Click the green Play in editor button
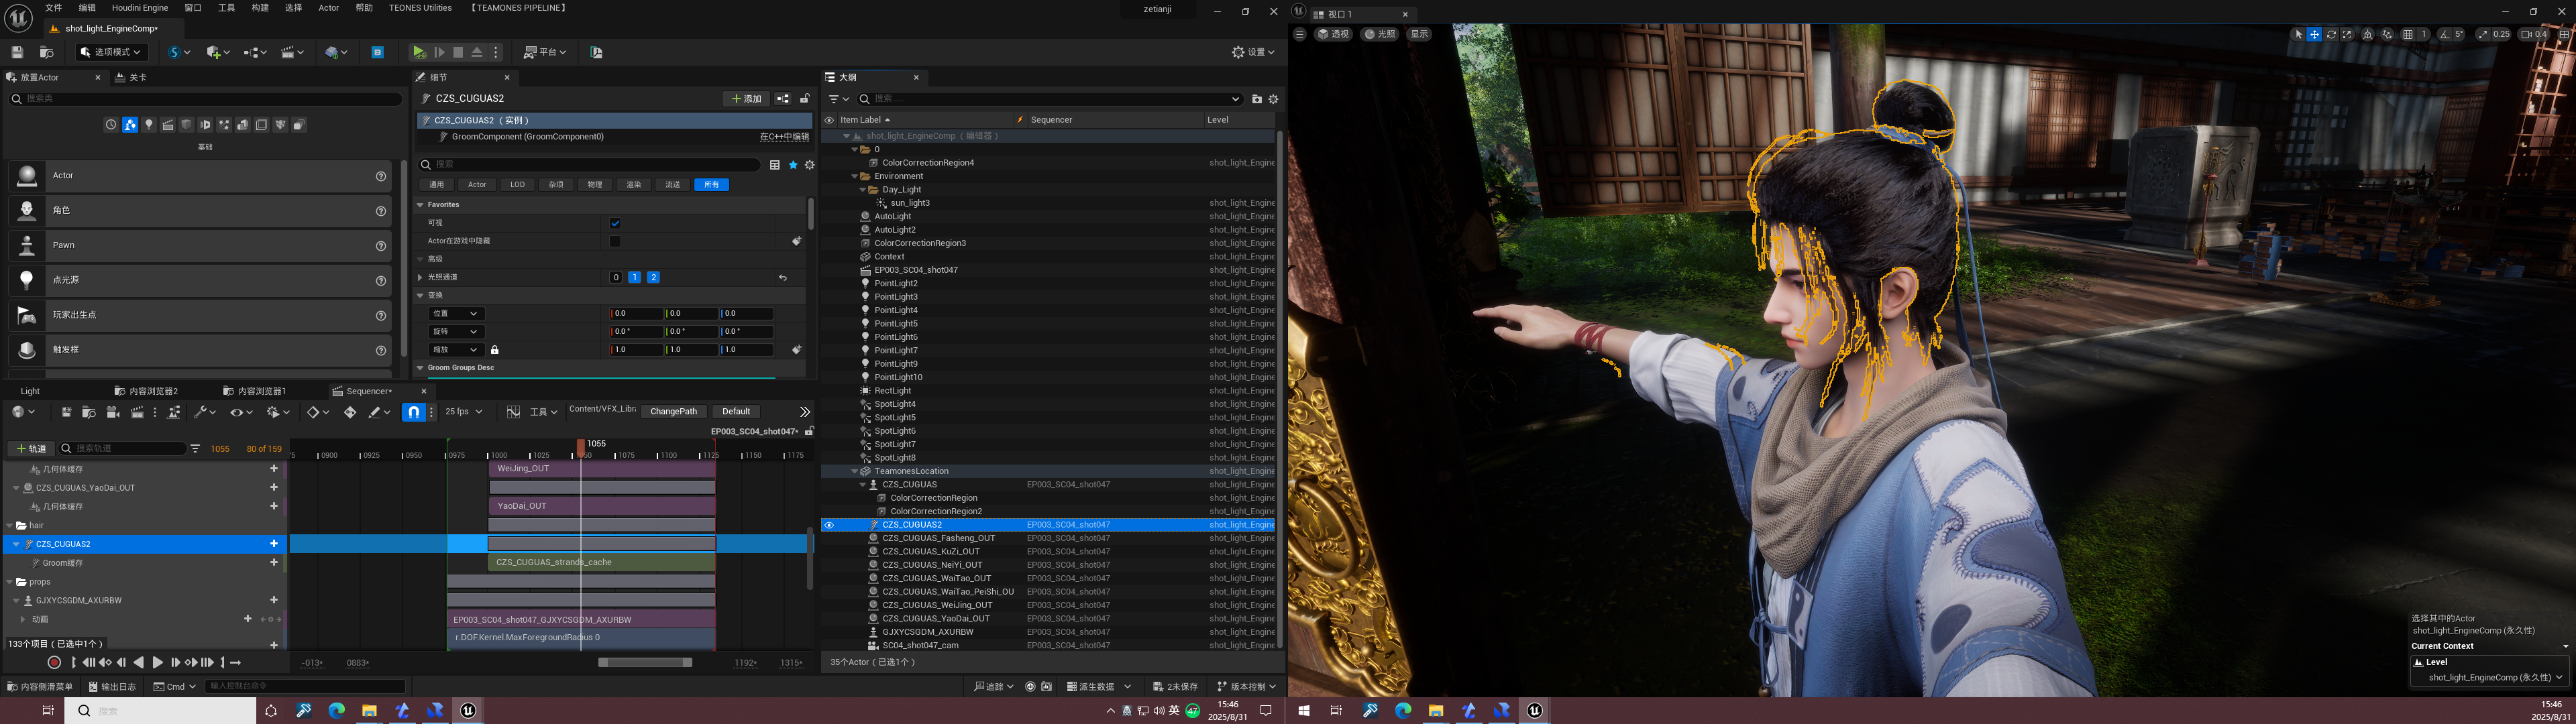Image resolution: width=2576 pixels, height=724 pixels. 419,52
